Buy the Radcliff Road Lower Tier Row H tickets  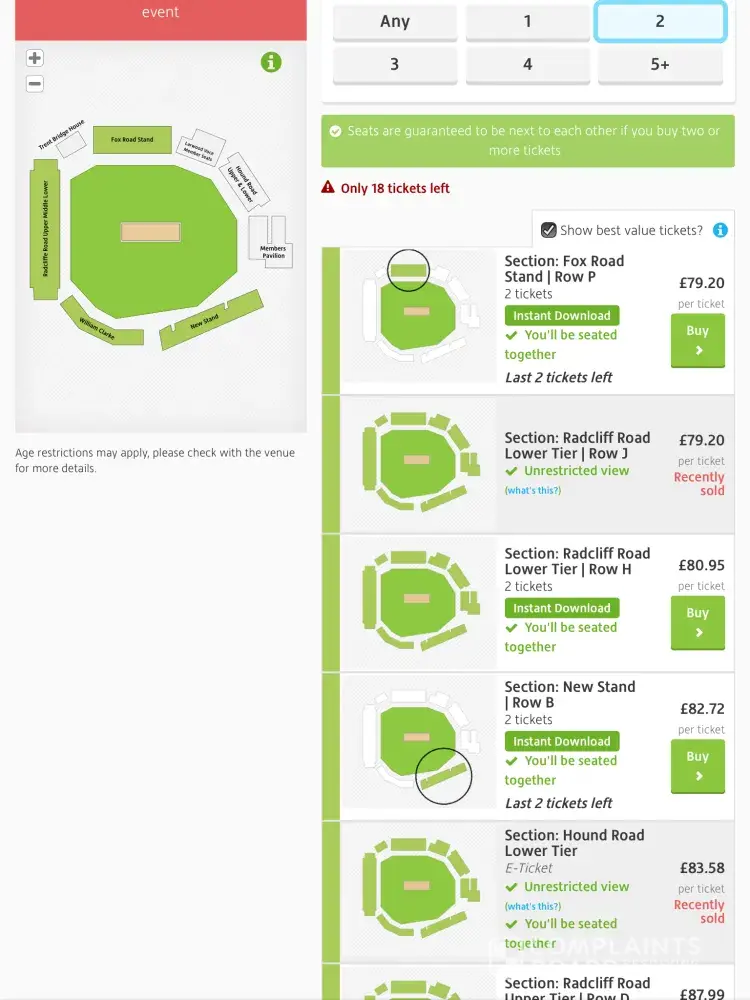point(697,622)
